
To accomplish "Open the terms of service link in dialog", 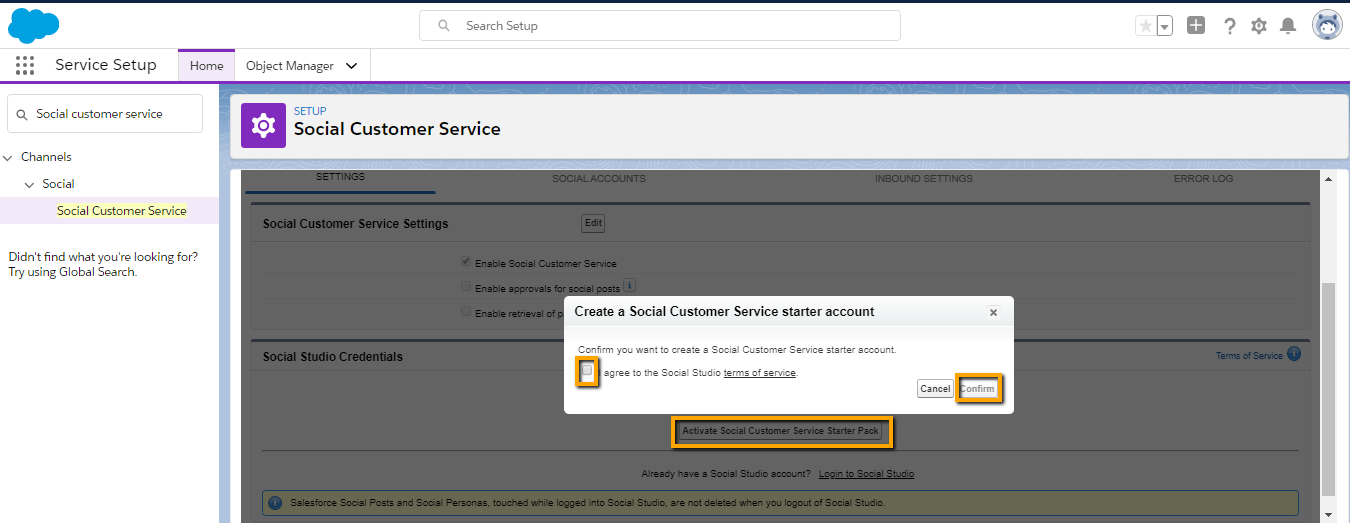I will (x=759, y=373).
